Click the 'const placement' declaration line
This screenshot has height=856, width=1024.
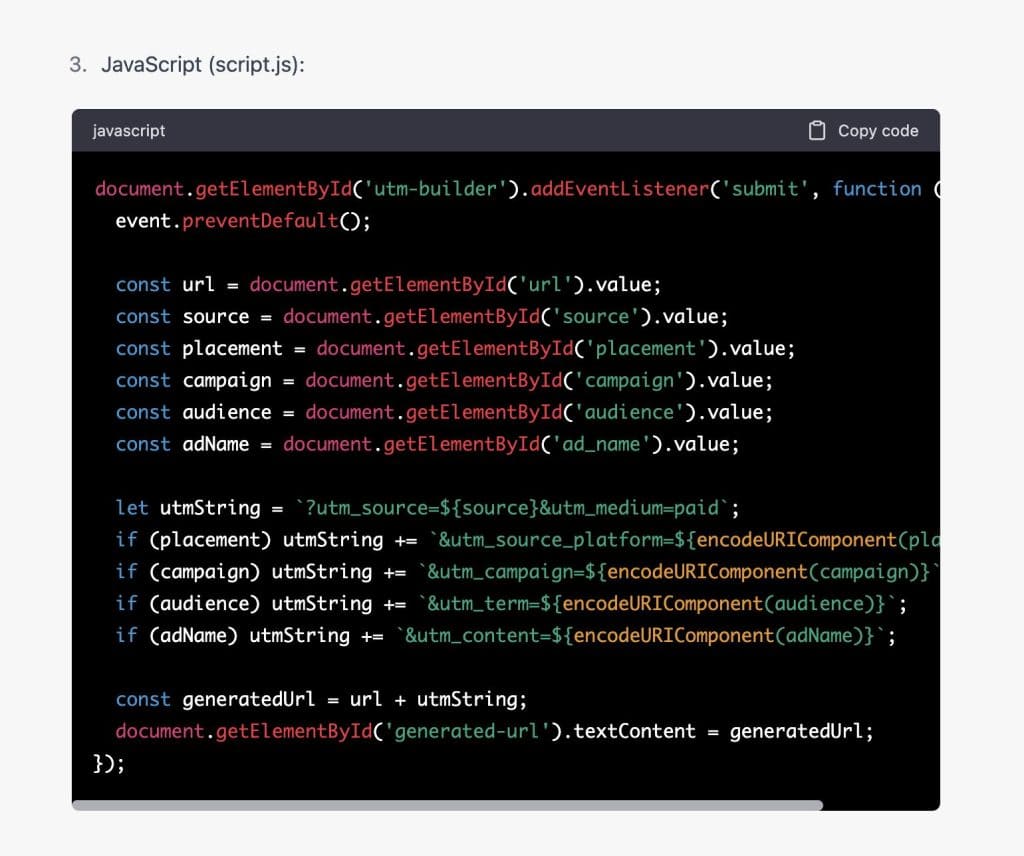coord(455,349)
